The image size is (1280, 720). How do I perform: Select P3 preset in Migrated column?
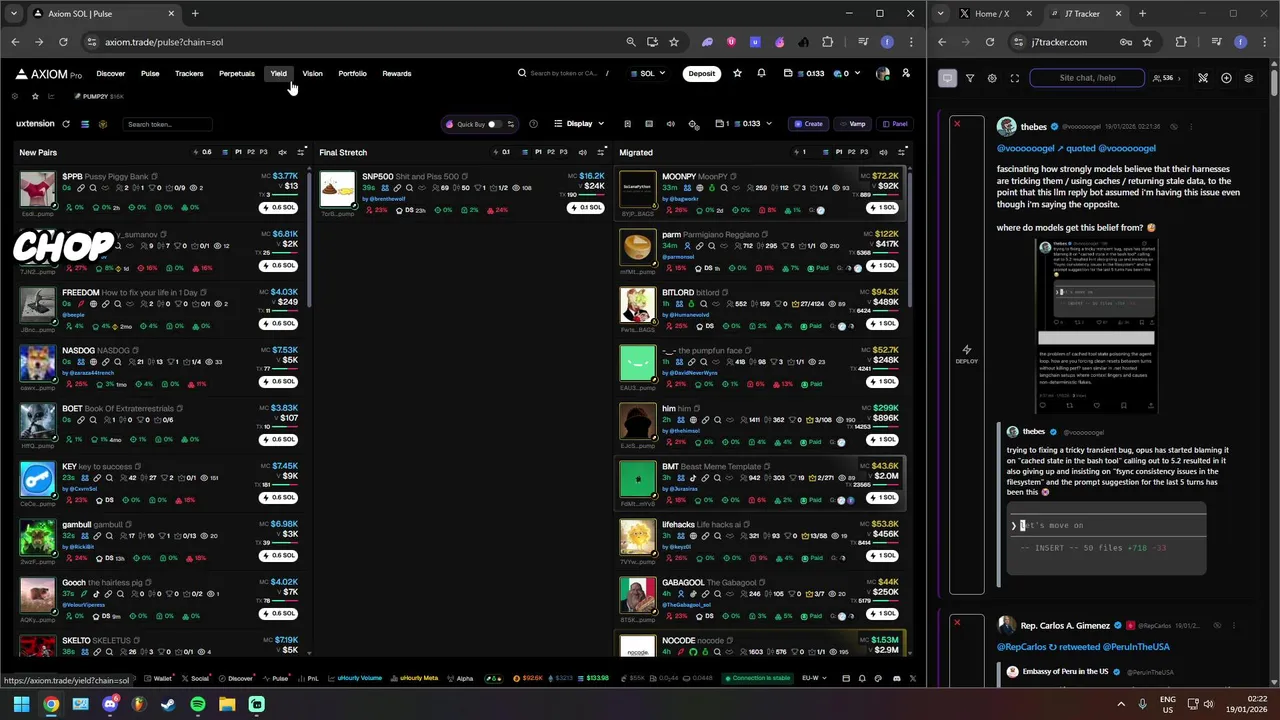pos(863,152)
